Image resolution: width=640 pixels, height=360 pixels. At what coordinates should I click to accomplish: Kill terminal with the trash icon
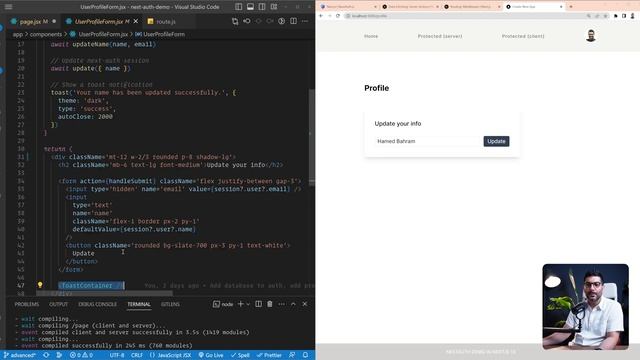[x=270, y=304]
